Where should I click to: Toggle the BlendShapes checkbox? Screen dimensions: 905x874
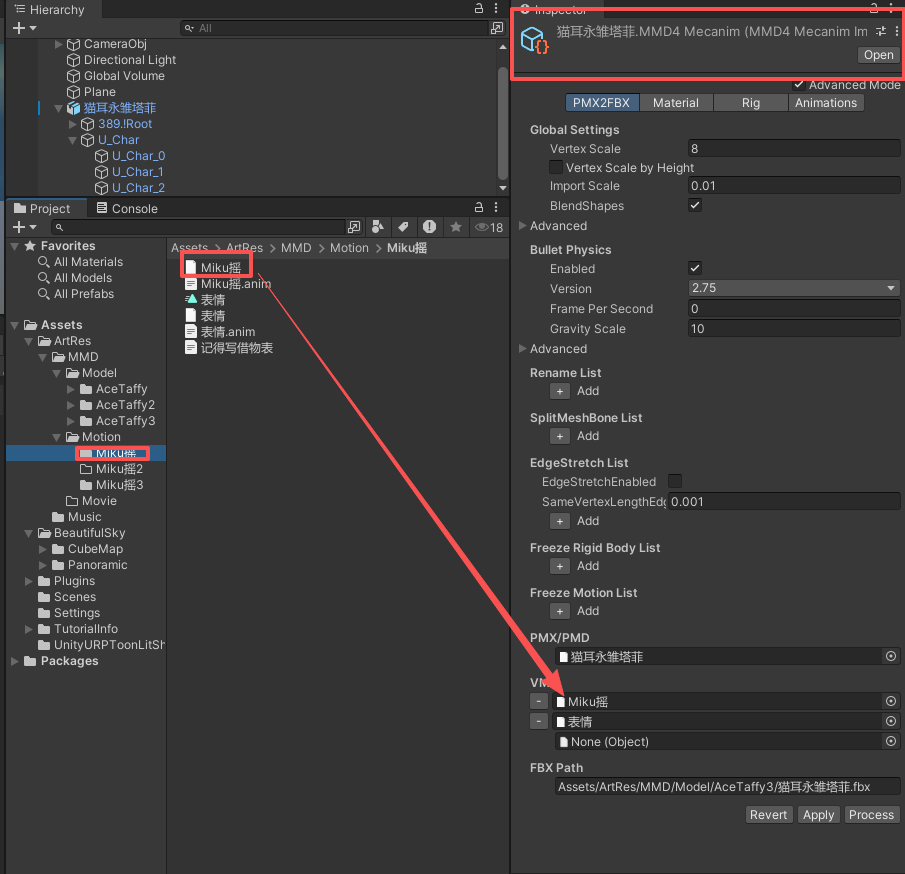695,206
